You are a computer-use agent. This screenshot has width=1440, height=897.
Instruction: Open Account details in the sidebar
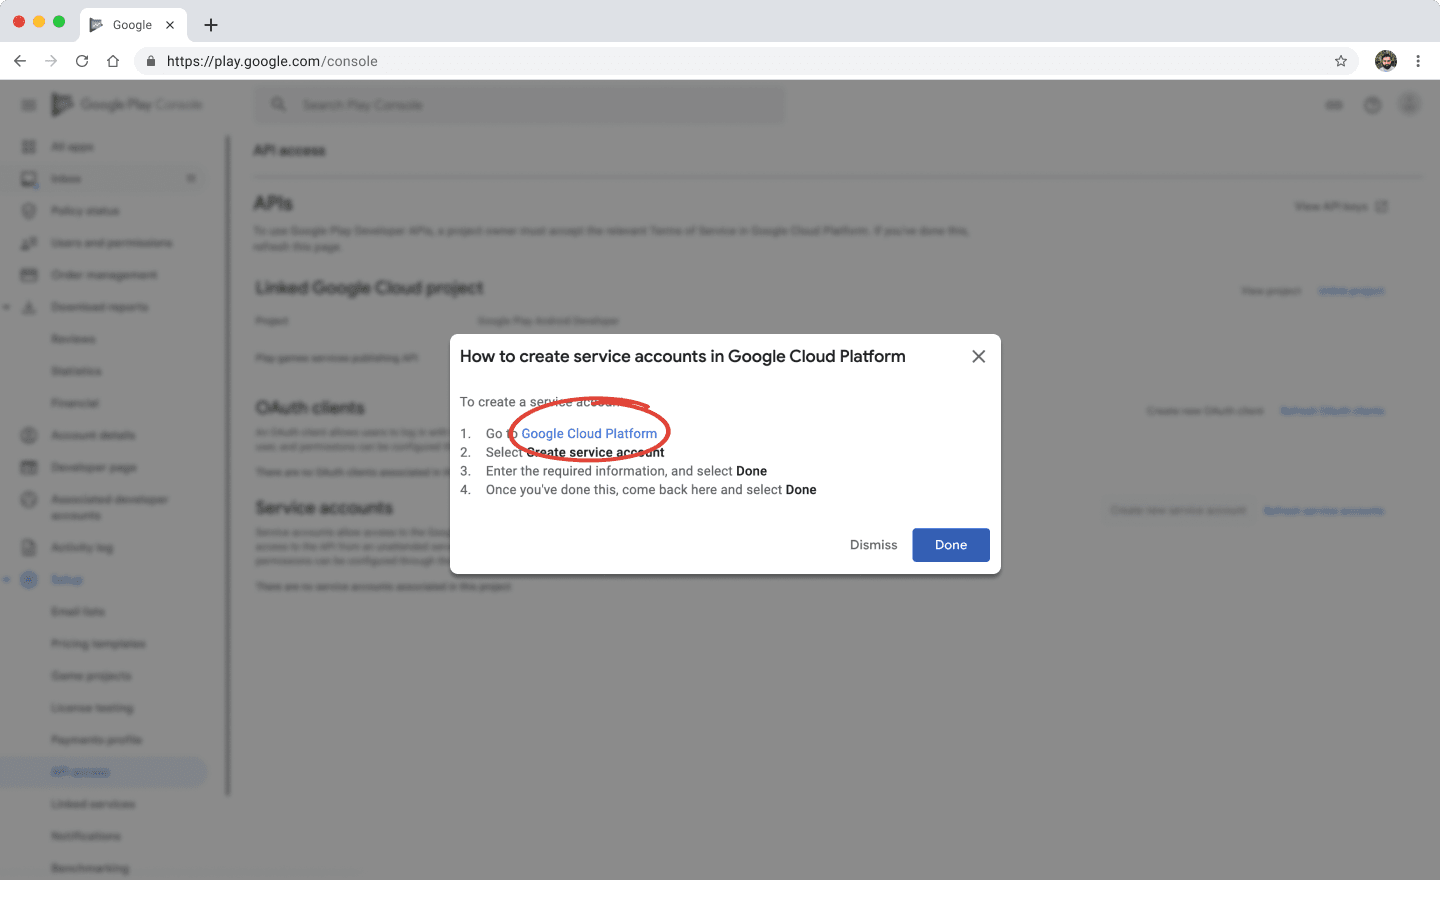click(x=93, y=435)
